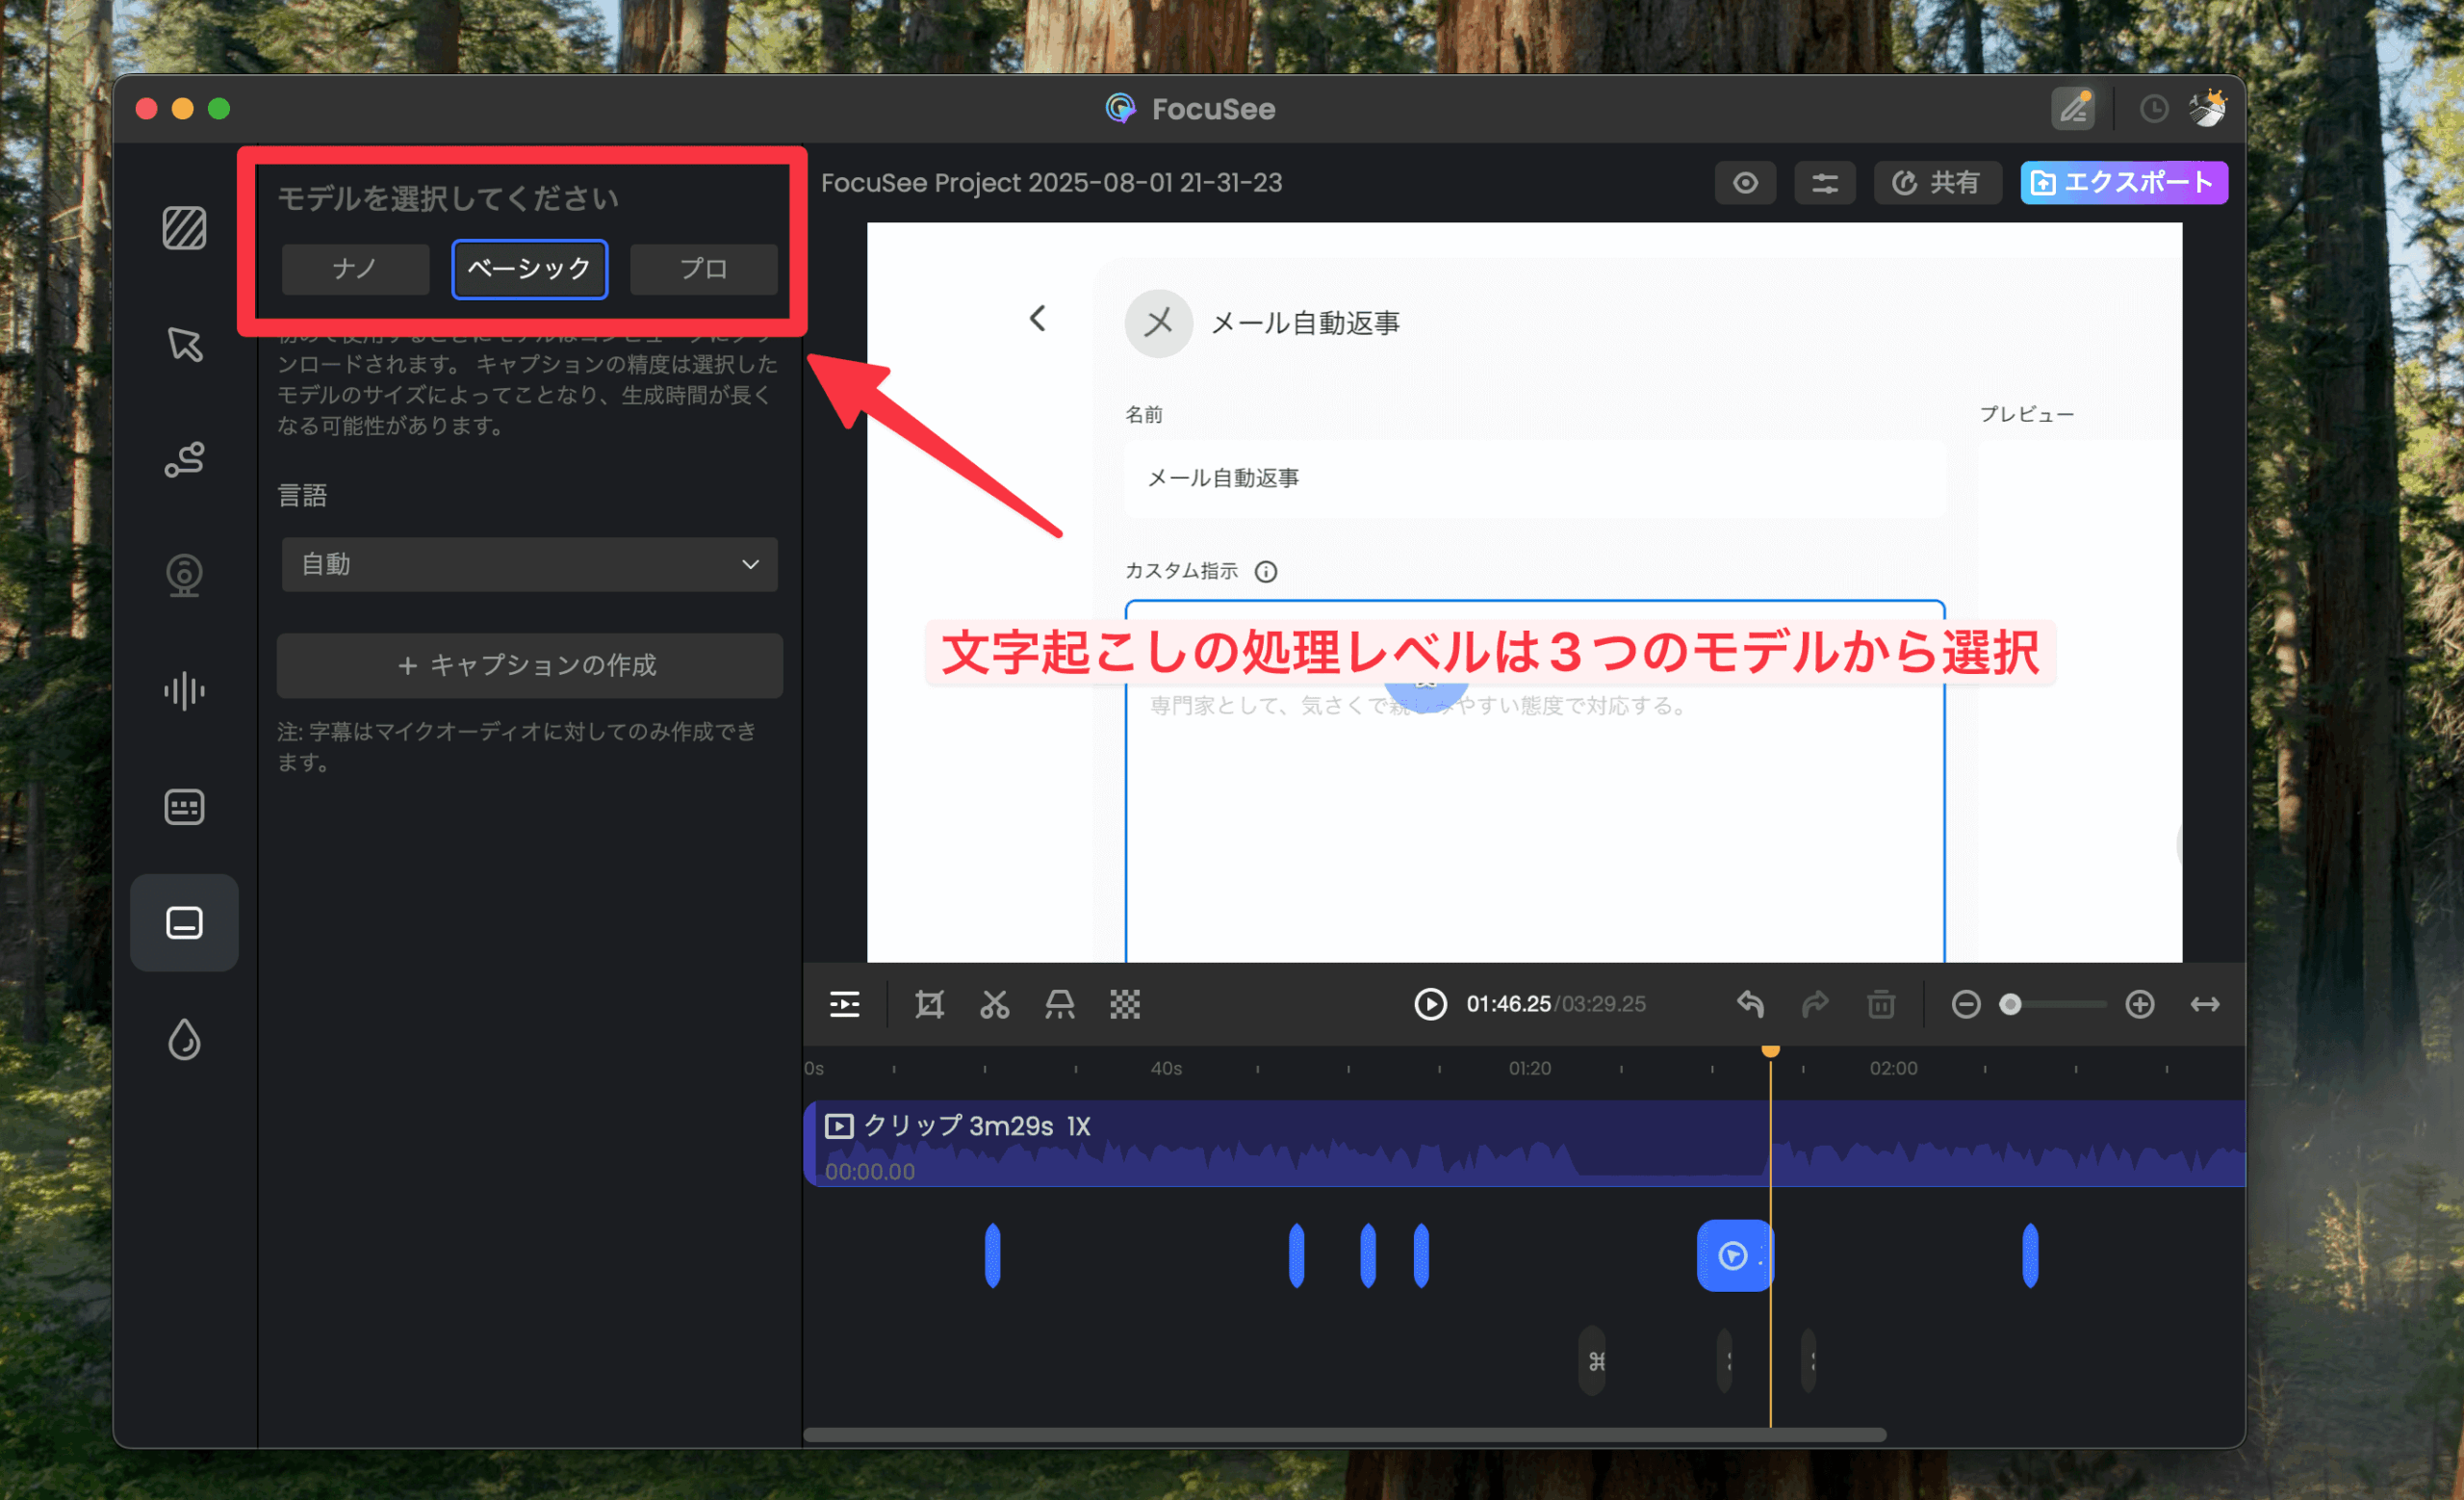The width and height of the screenshot is (2464, 1500).
Task: Open the keyboard shortcuts sidebar panel
Action: pyautogui.click(x=185, y=806)
